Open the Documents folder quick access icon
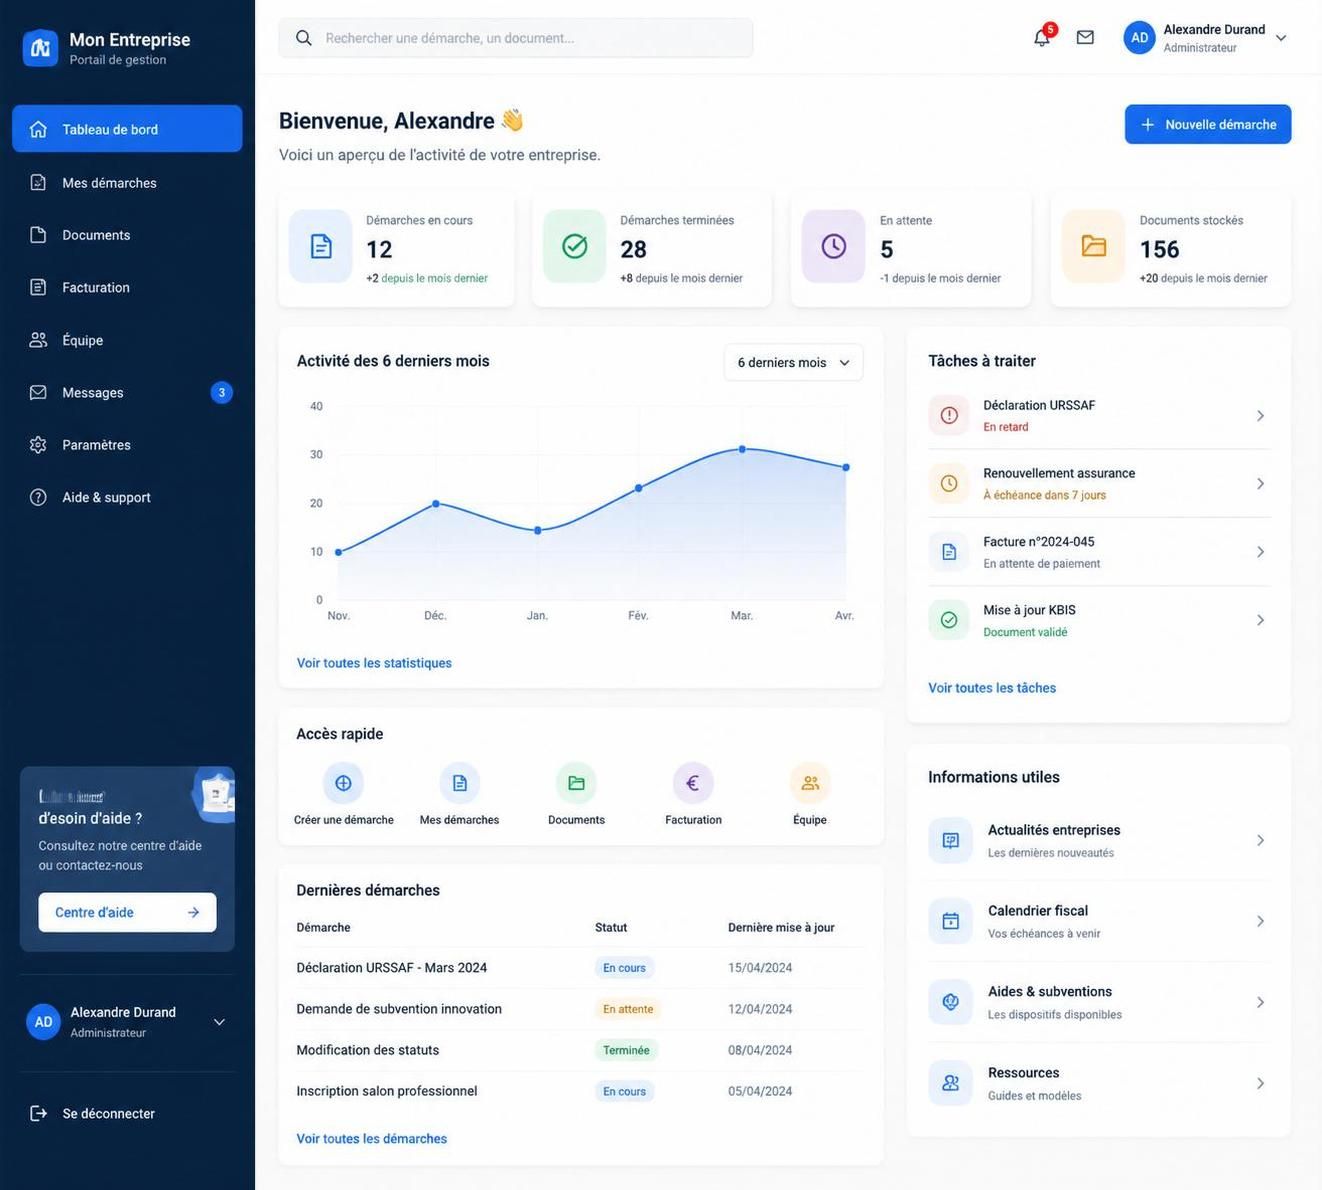Screen dimensions: 1322x1190 pyautogui.click(x=576, y=783)
